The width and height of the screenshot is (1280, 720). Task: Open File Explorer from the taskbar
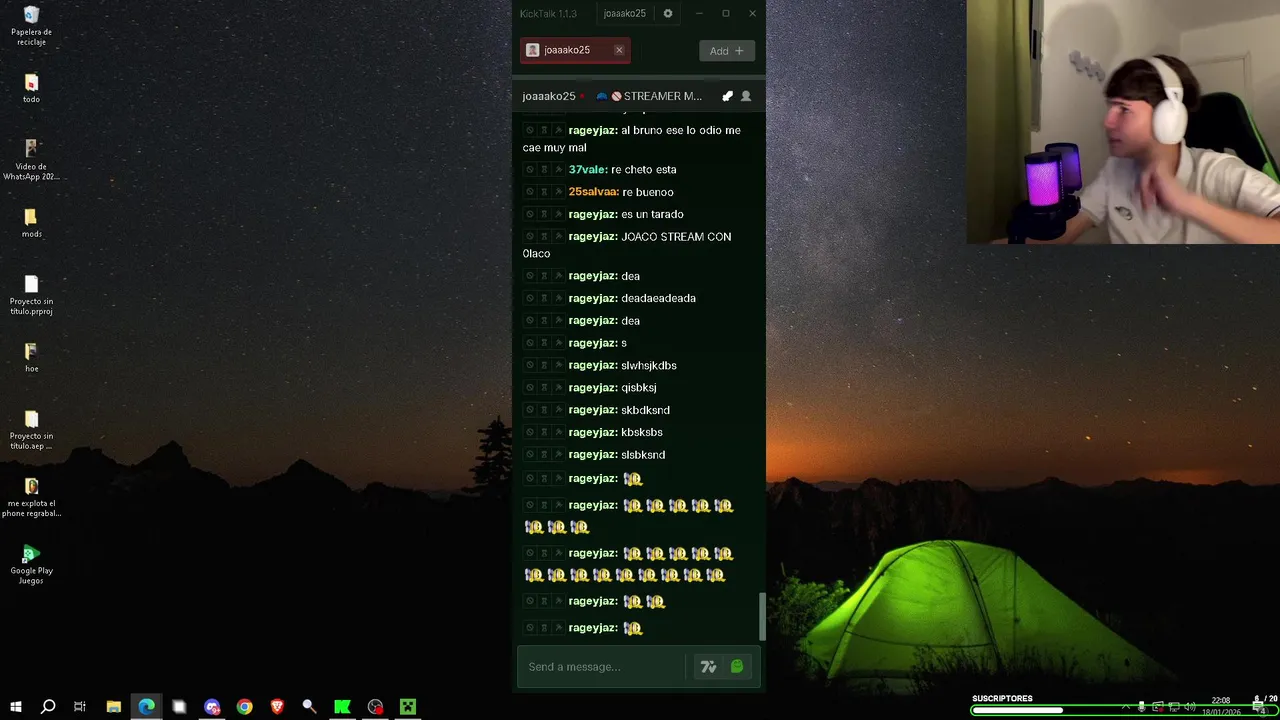click(x=114, y=707)
